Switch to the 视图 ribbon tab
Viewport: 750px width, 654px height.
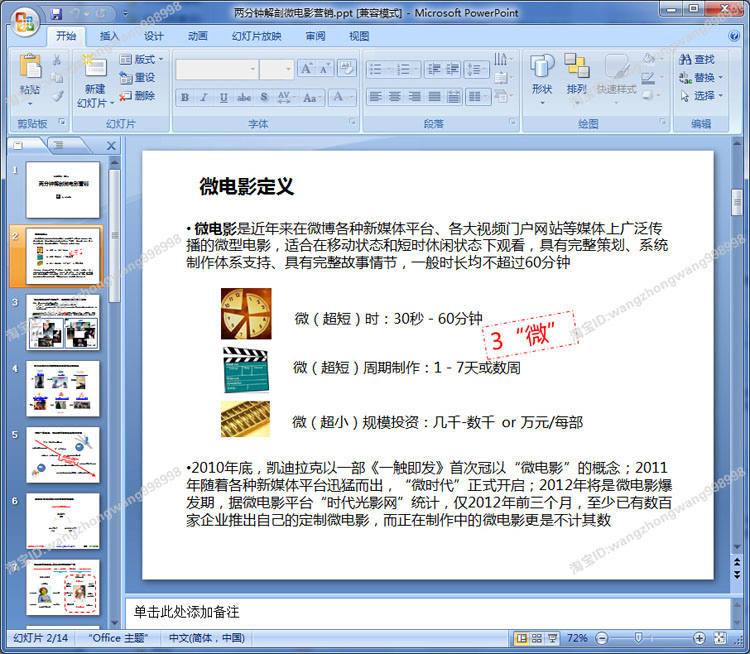pyautogui.click(x=359, y=36)
